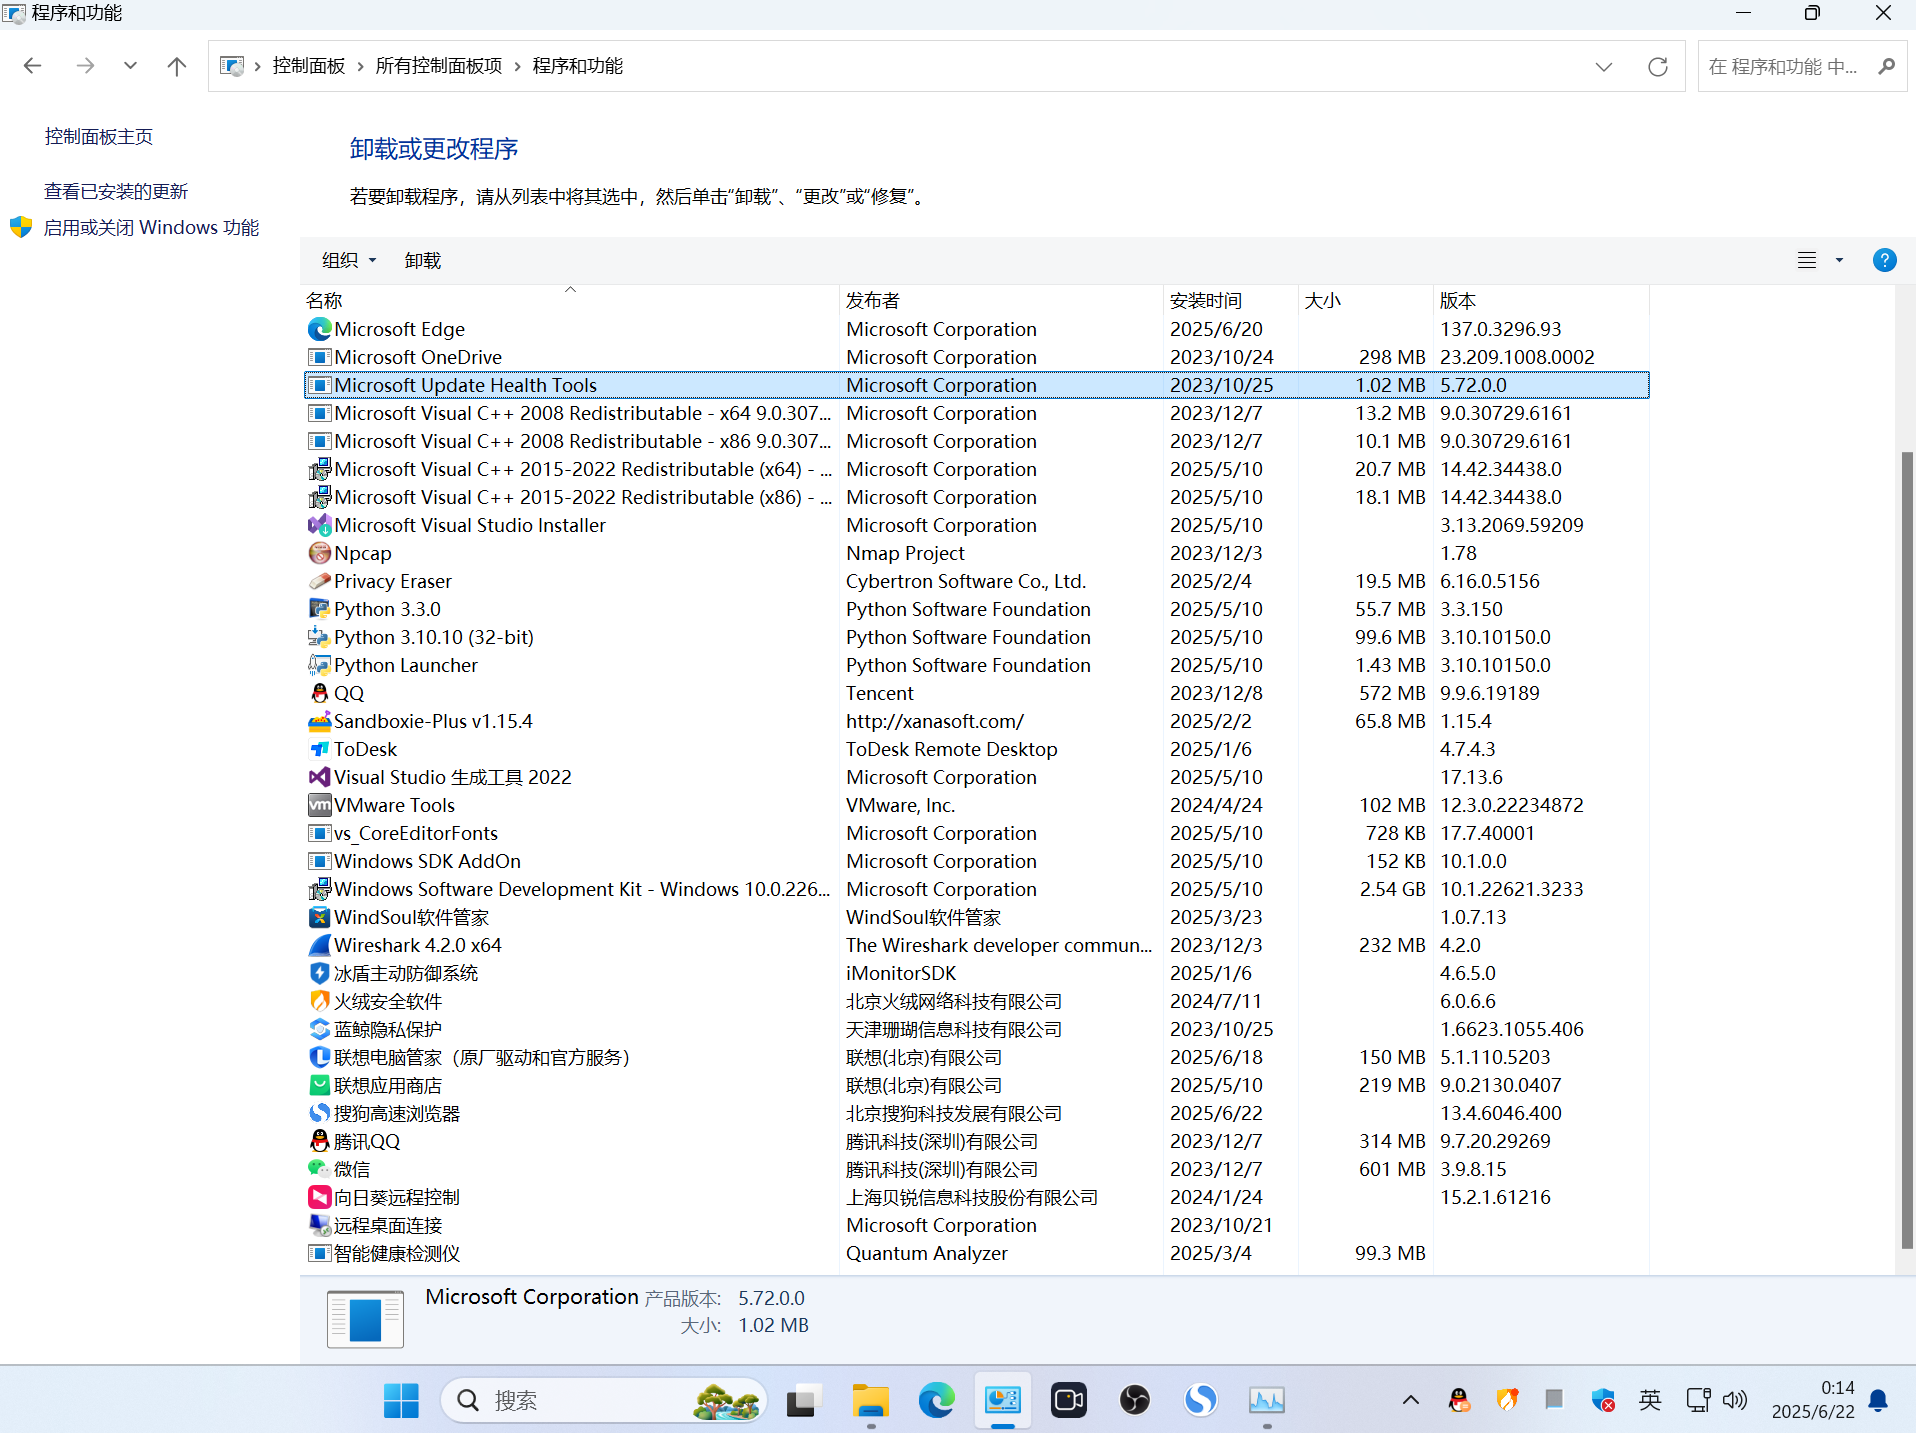Select 远程桌面连接 entry
Viewport: 1916px width, 1433px height.
click(976, 1225)
